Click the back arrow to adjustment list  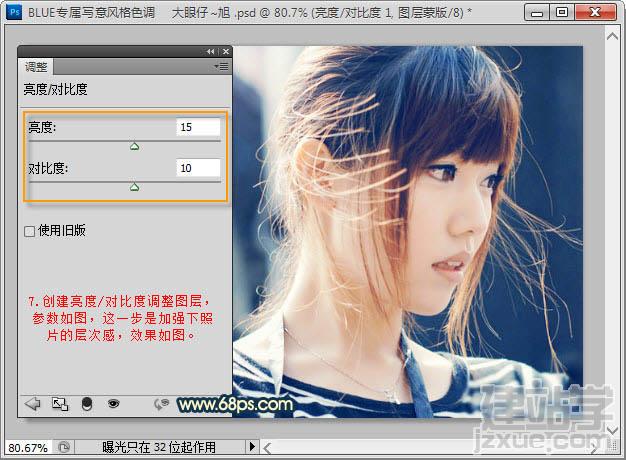(x=32, y=404)
